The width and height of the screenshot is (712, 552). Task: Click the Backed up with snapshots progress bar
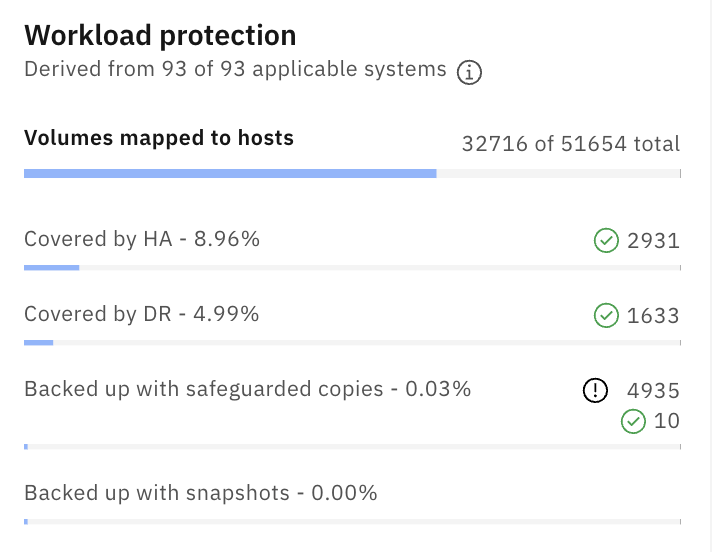352,522
